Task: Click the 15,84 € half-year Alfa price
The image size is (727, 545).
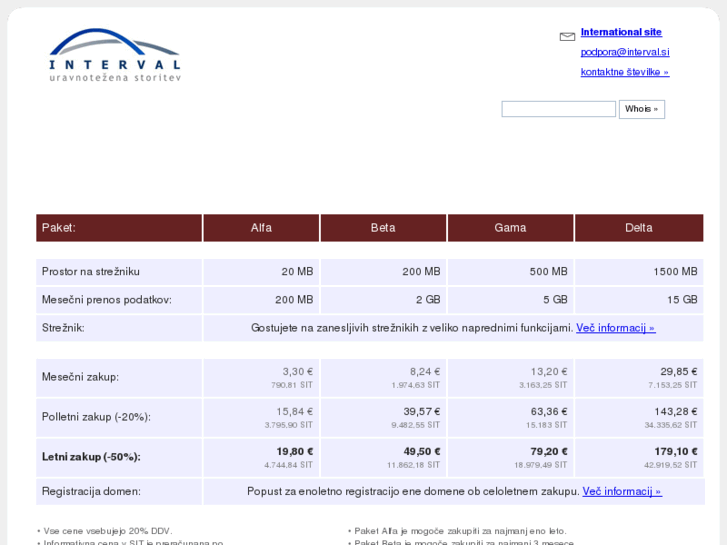Action: click(x=294, y=411)
